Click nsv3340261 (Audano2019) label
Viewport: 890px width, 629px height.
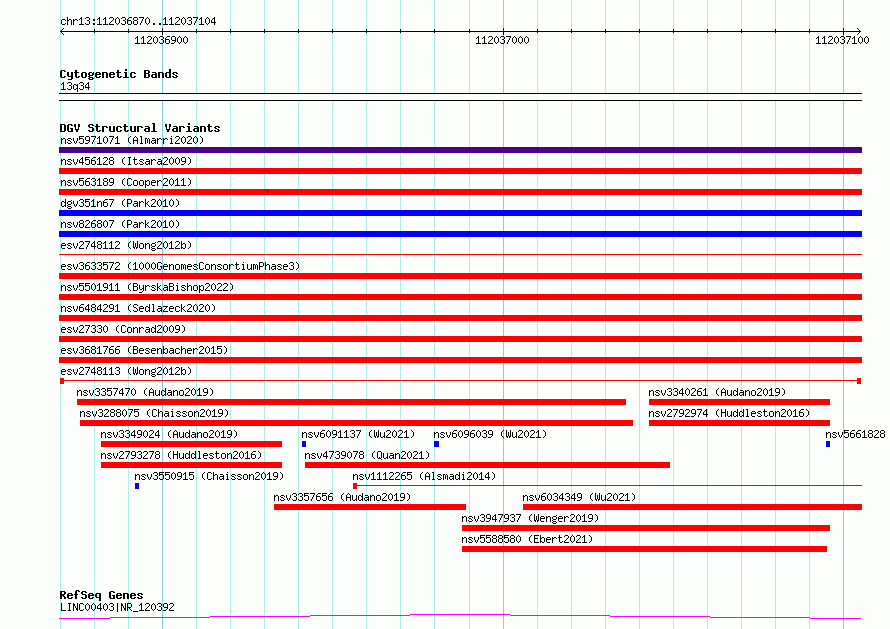(x=717, y=392)
